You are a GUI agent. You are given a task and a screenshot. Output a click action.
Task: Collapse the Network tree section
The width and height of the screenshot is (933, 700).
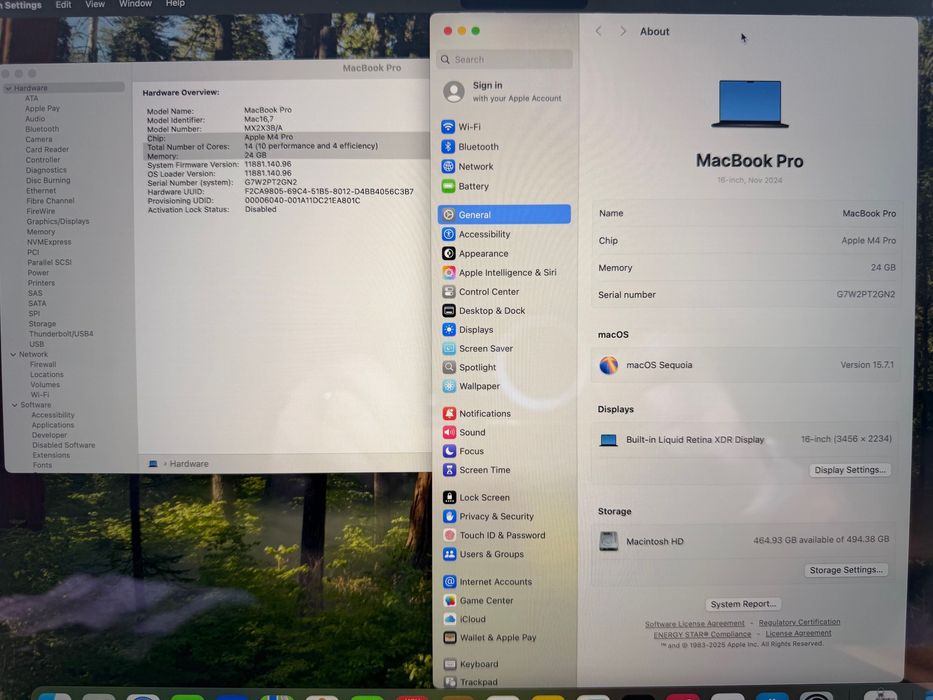13,355
